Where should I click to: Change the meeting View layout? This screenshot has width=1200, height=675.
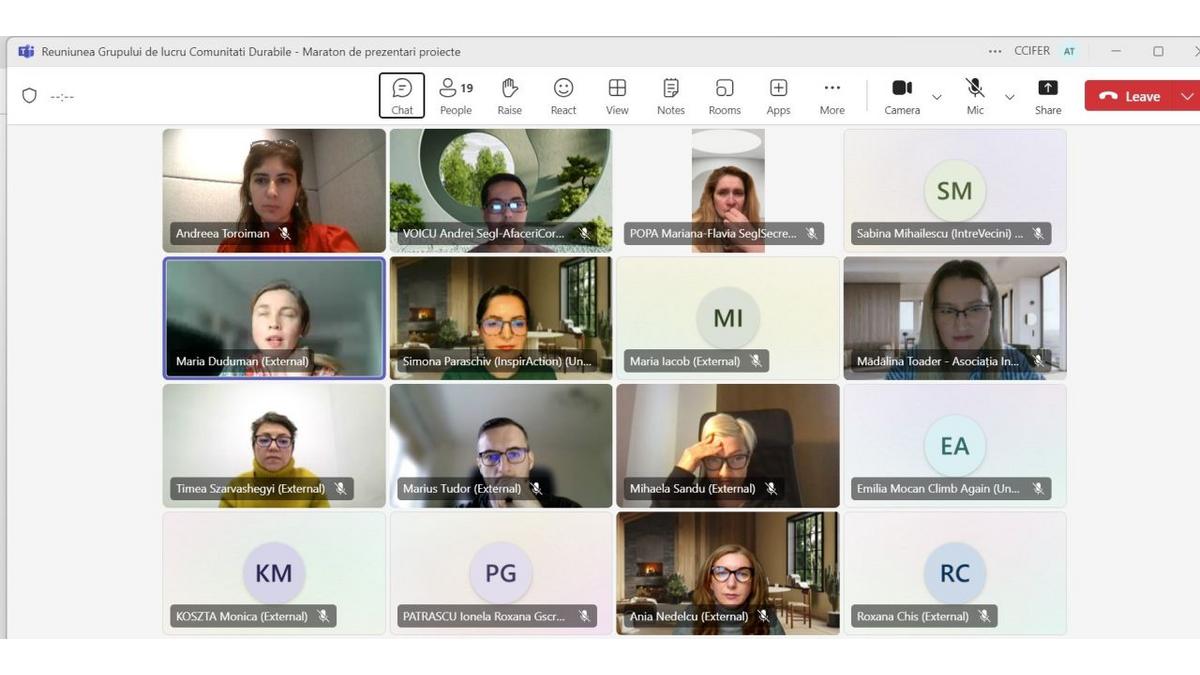pyautogui.click(x=617, y=96)
